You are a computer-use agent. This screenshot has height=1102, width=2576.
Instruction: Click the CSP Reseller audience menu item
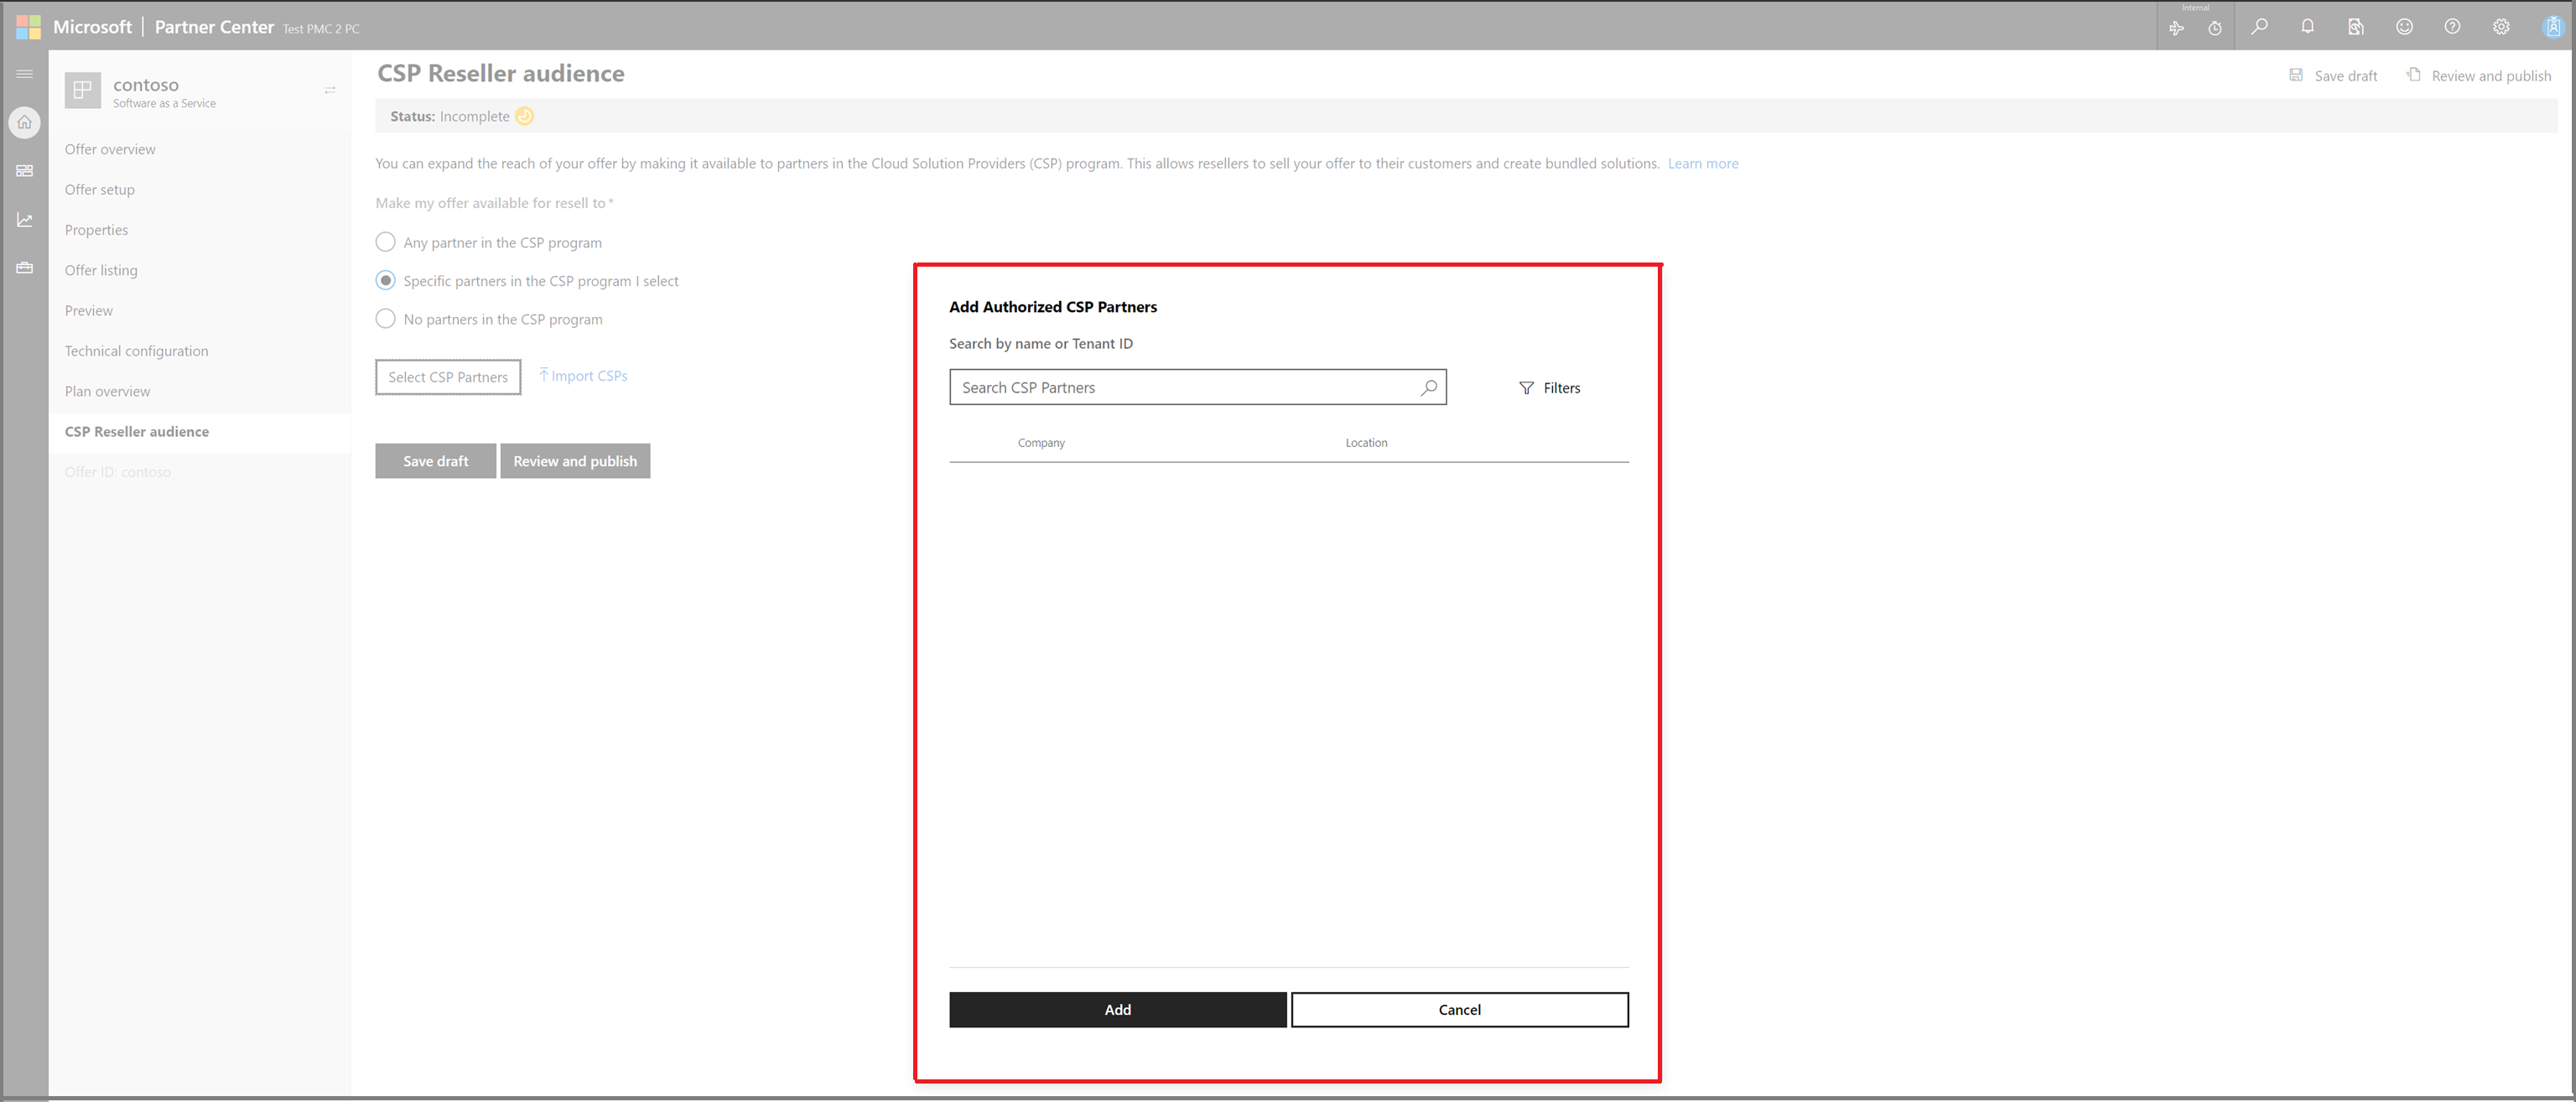coord(135,430)
